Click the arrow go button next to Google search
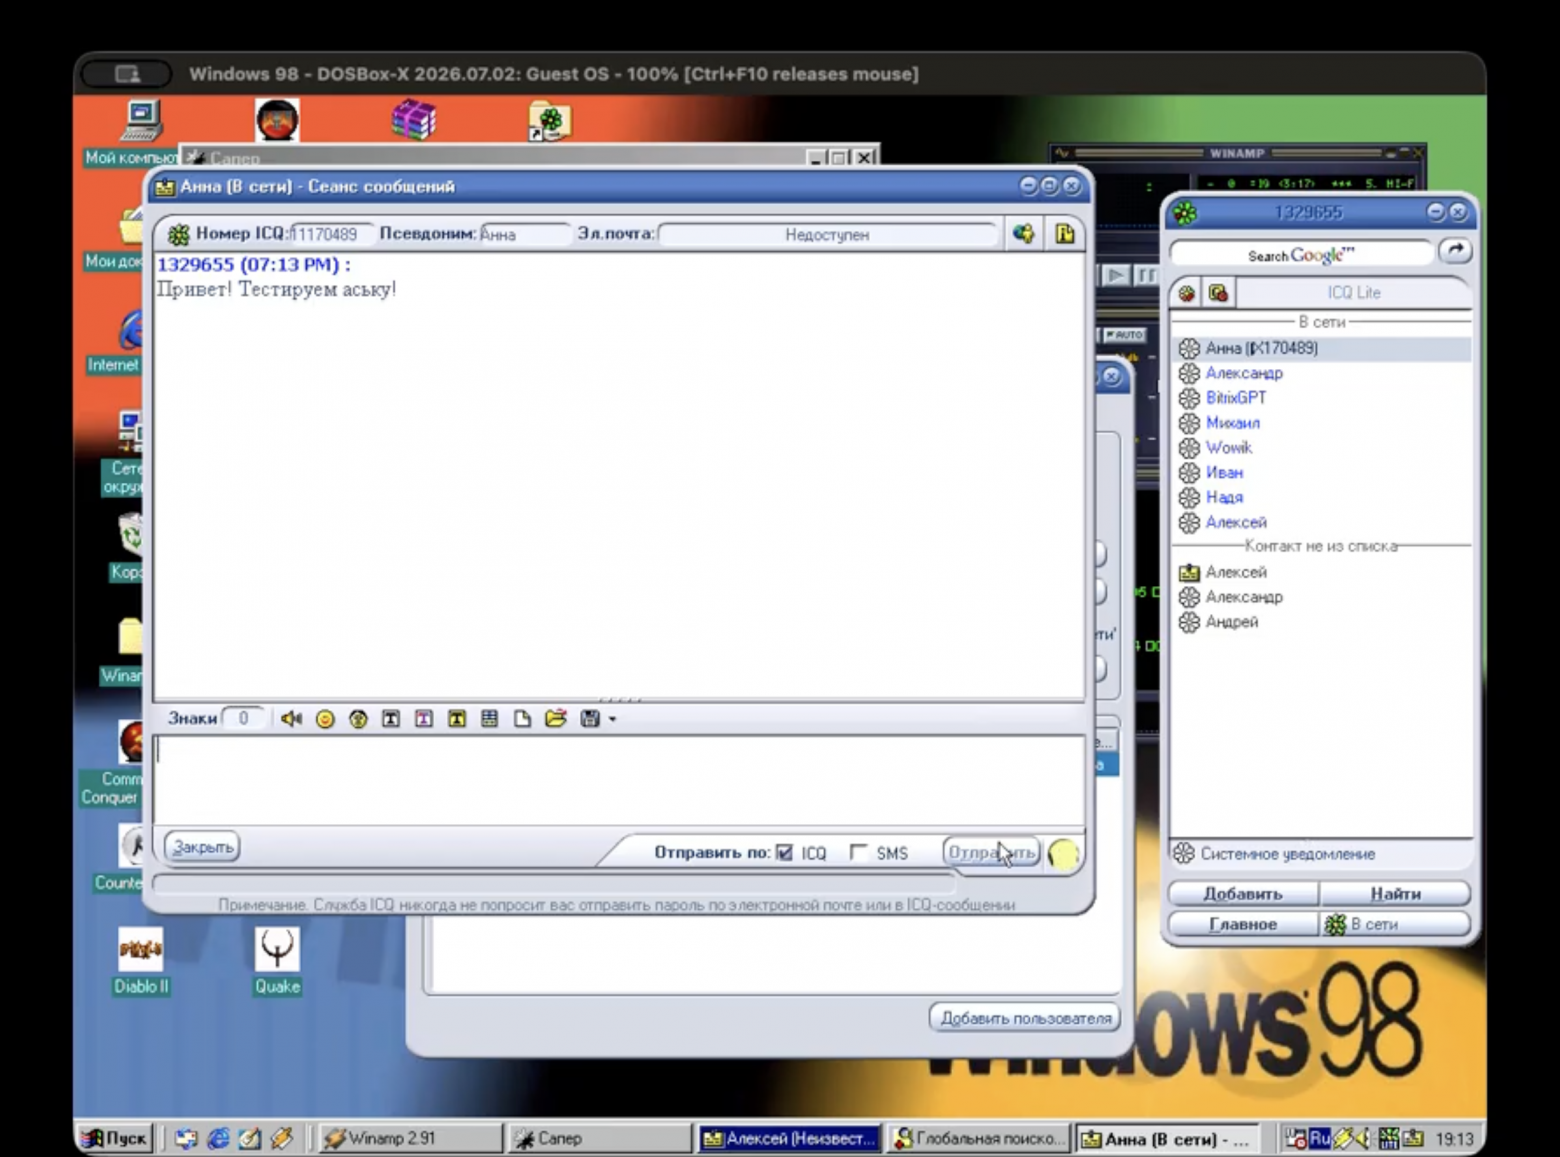Image resolution: width=1560 pixels, height=1157 pixels. click(1455, 251)
